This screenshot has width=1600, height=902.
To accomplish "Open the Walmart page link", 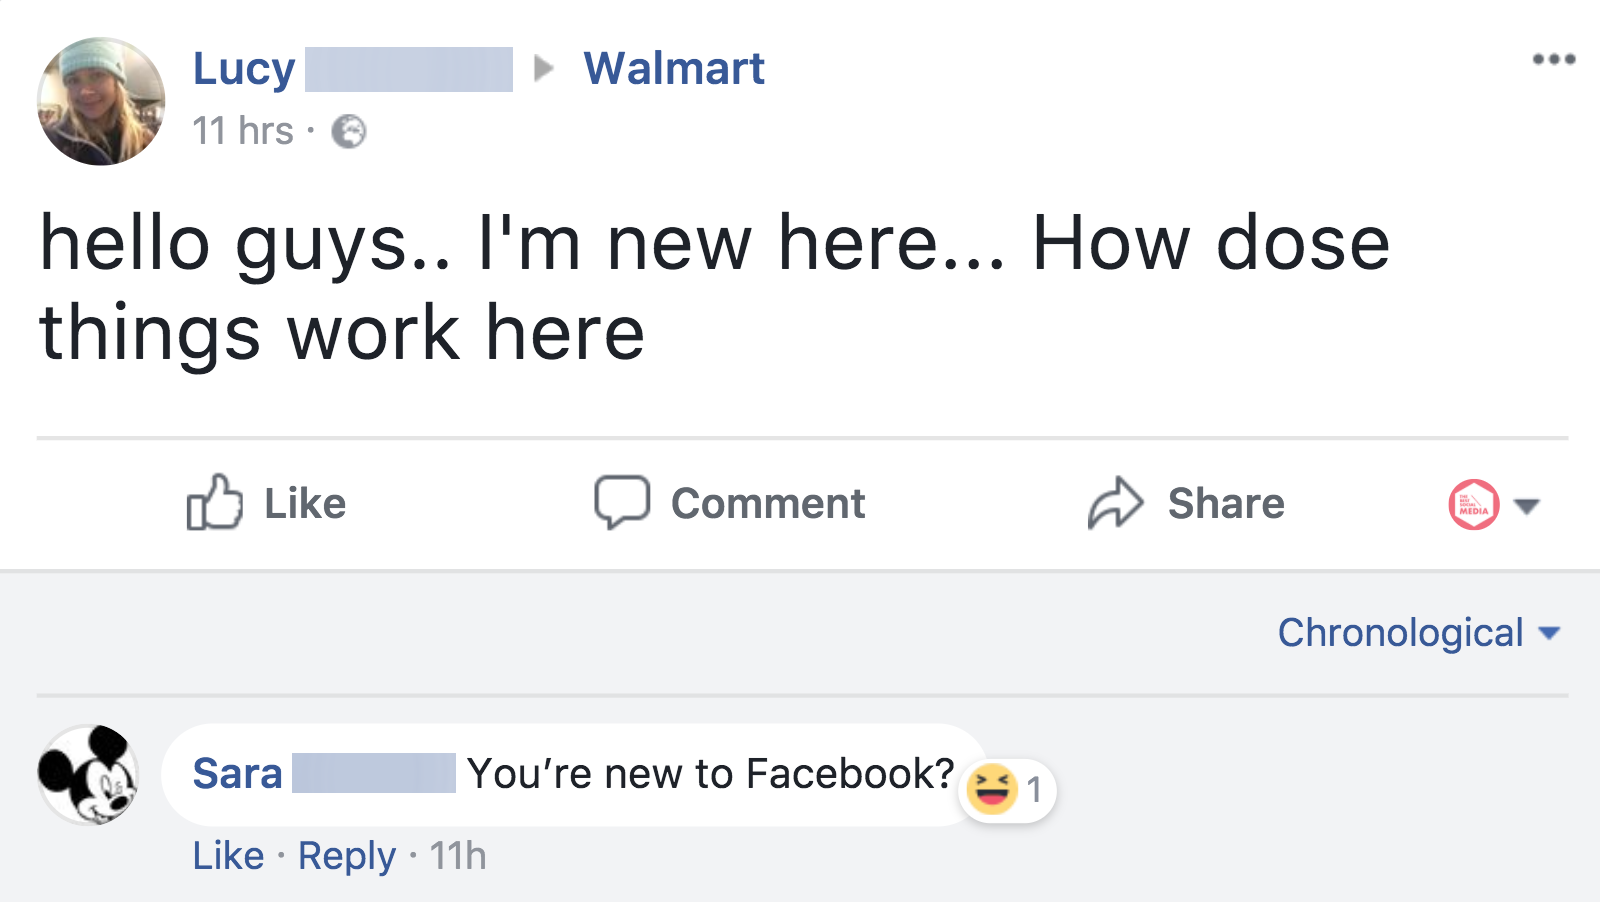I will 674,69.
